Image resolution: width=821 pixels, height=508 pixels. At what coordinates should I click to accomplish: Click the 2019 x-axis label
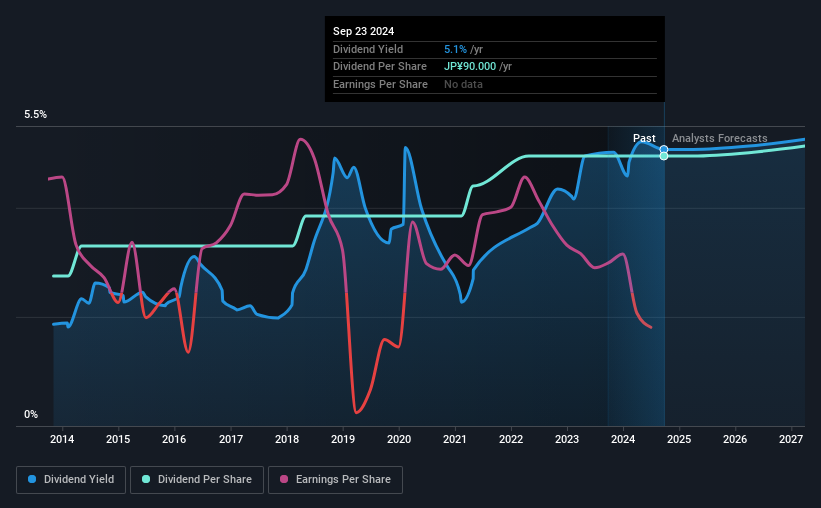343,439
